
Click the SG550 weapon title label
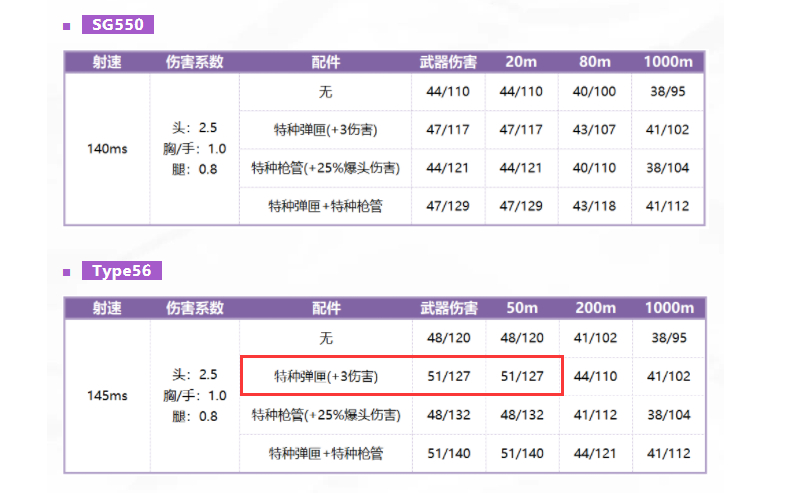click(x=118, y=25)
